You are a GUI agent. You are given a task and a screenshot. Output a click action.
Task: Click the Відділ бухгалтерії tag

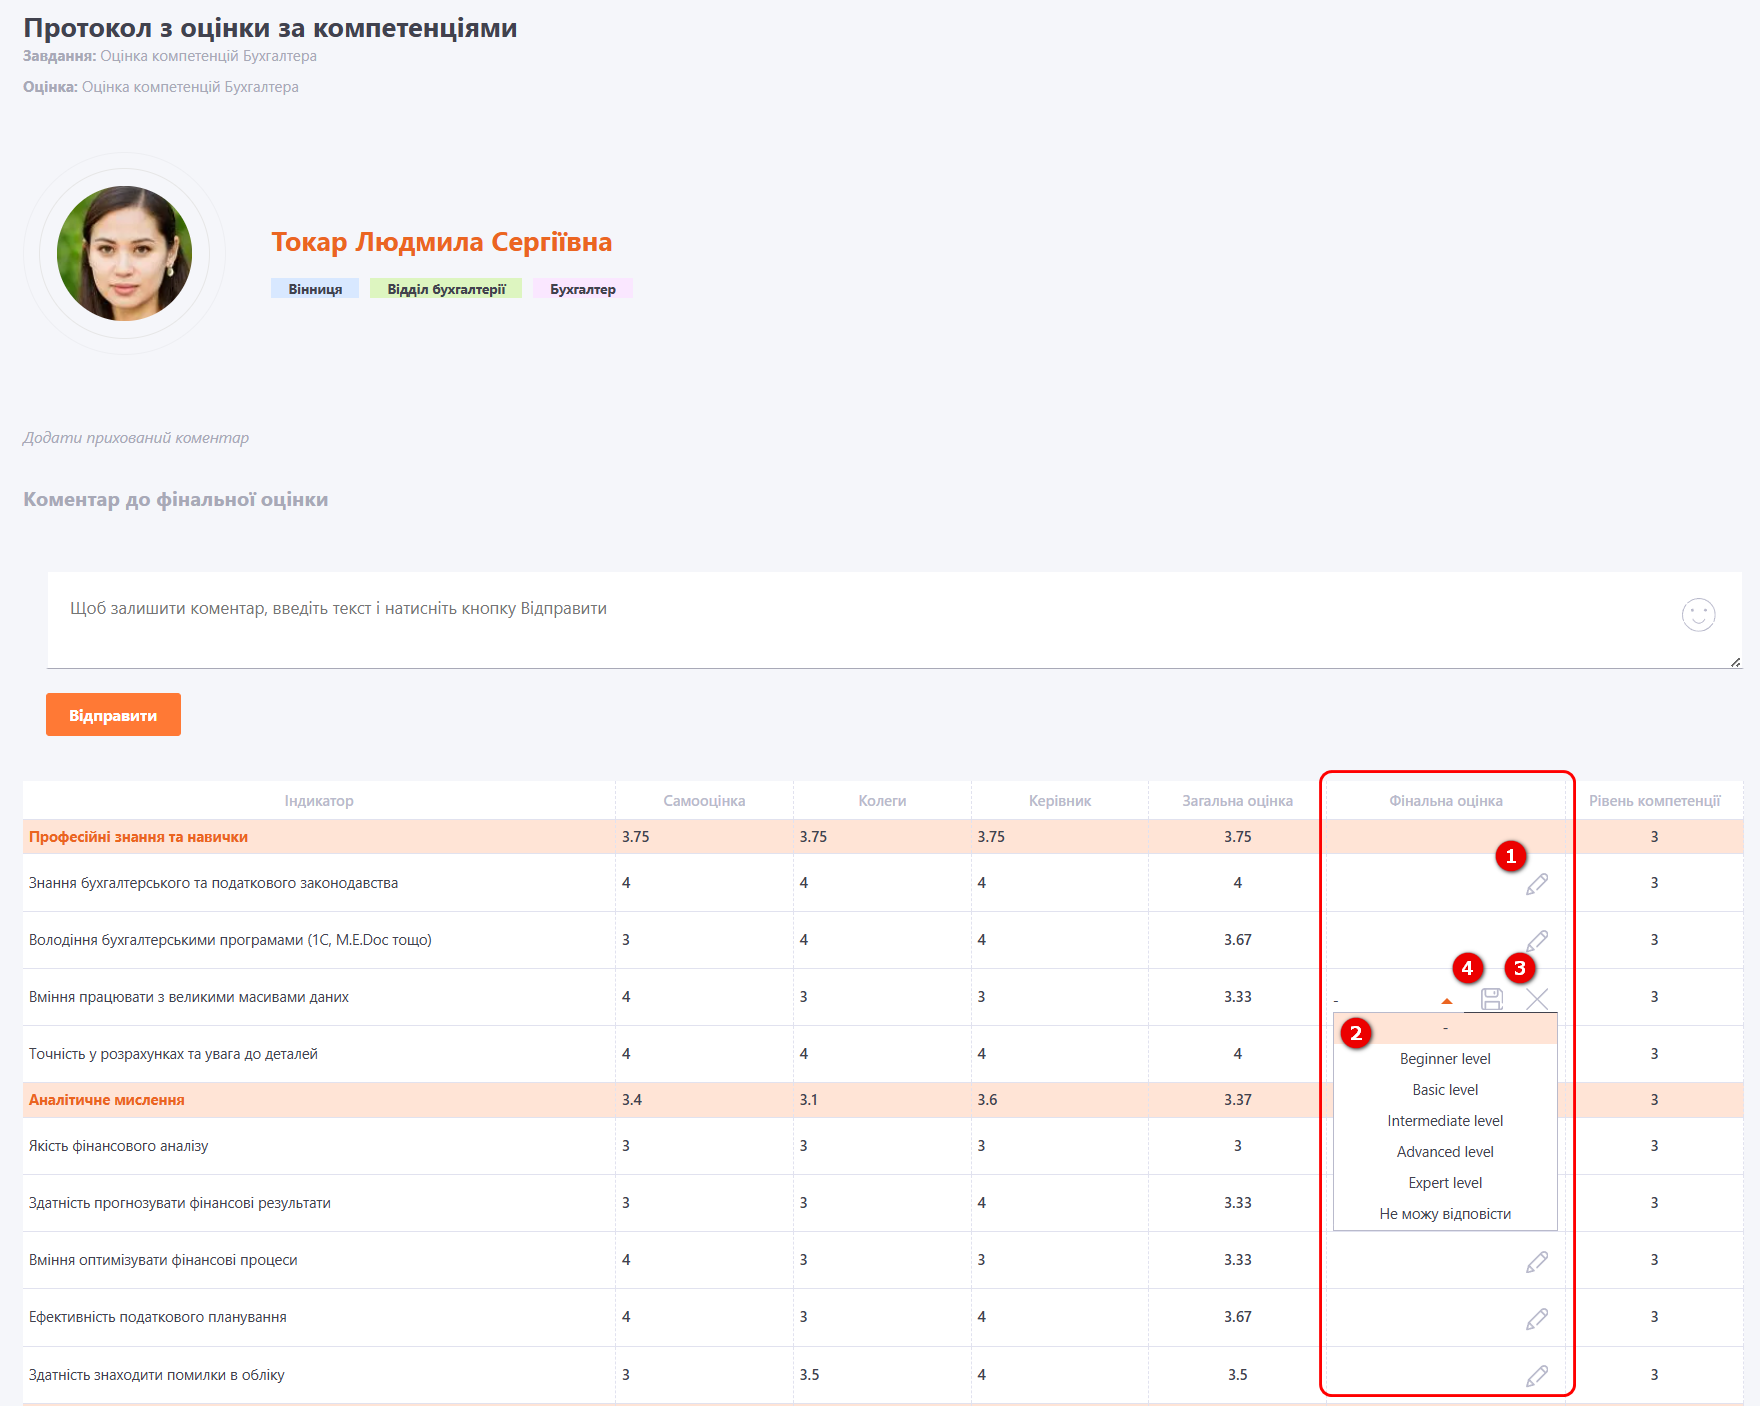click(x=446, y=289)
